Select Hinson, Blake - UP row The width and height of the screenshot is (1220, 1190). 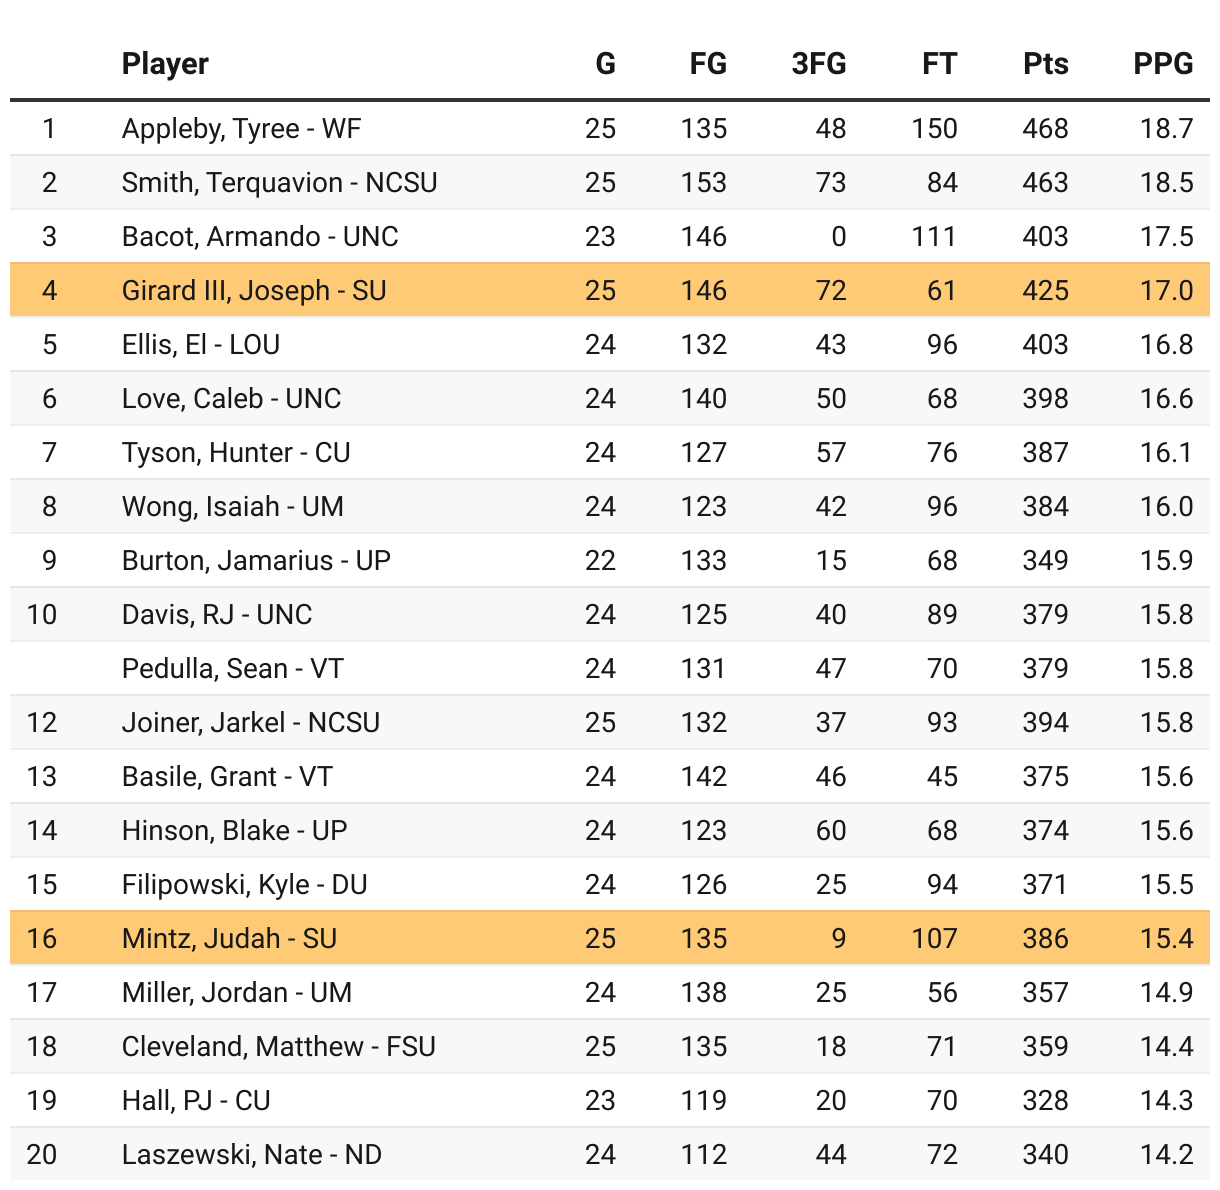pyautogui.click(x=610, y=830)
